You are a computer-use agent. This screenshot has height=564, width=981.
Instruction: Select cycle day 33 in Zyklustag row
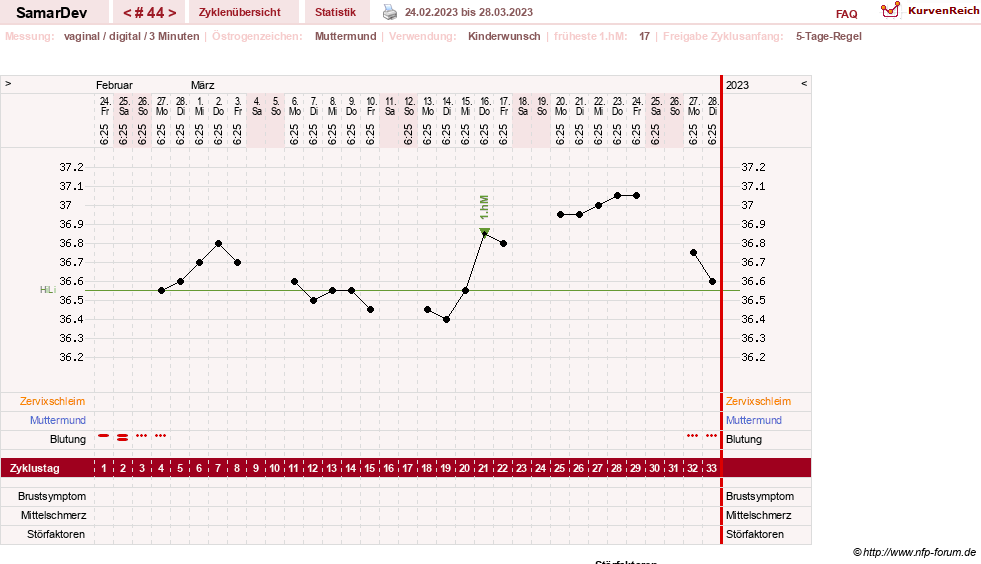711,468
